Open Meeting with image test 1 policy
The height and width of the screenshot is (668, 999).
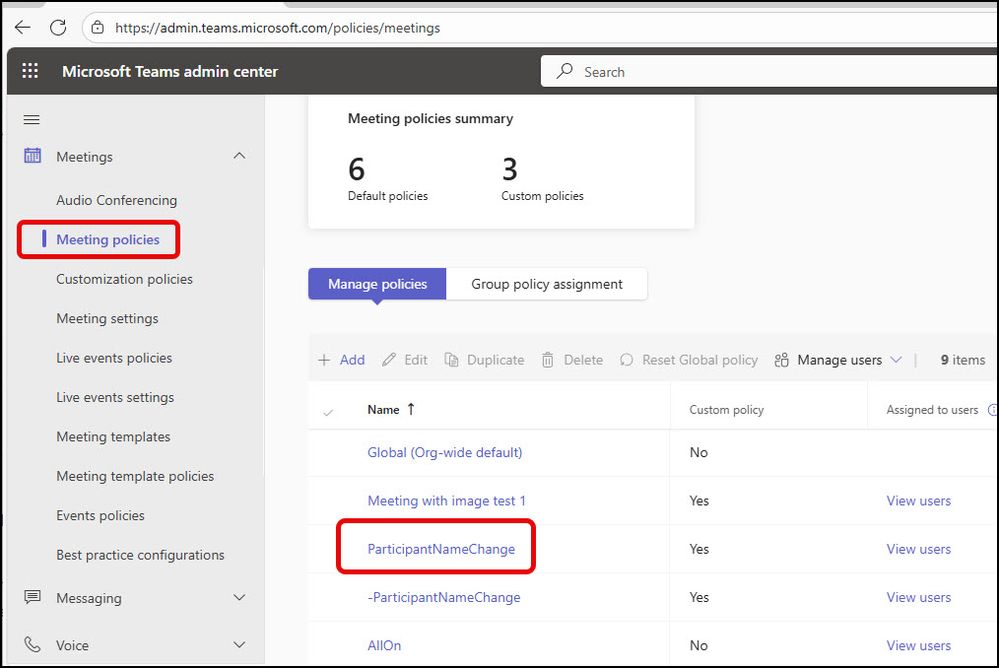(x=447, y=501)
